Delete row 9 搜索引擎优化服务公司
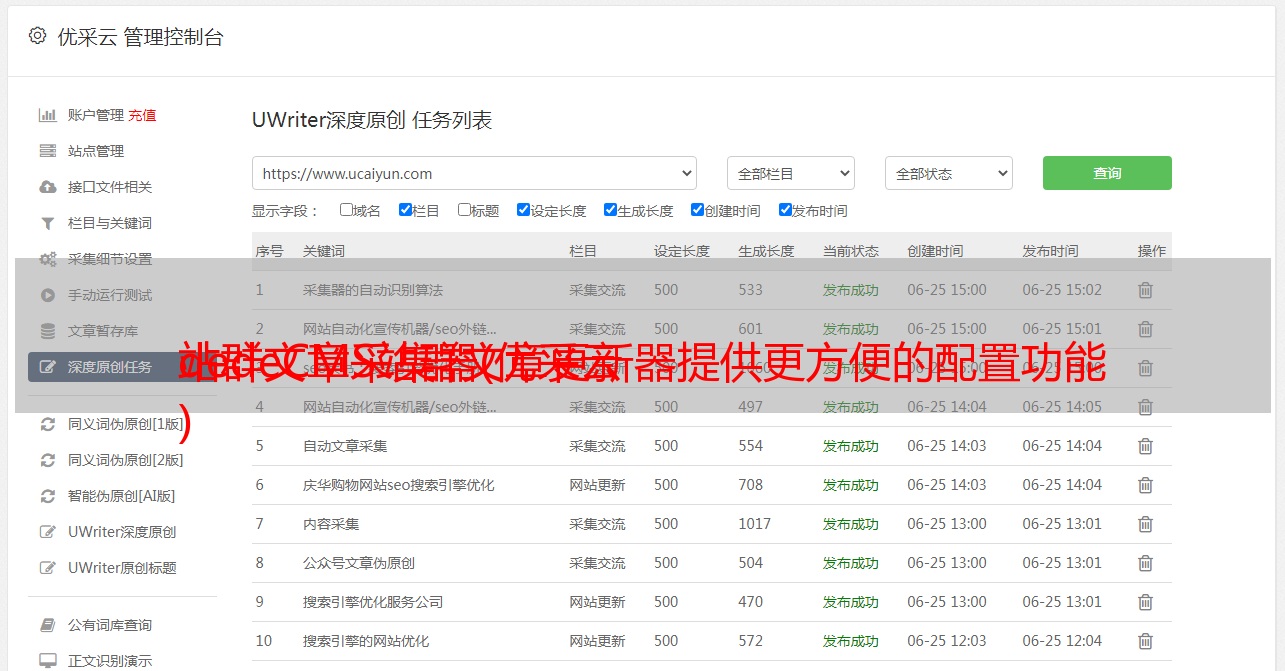1285x671 pixels. (1146, 602)
